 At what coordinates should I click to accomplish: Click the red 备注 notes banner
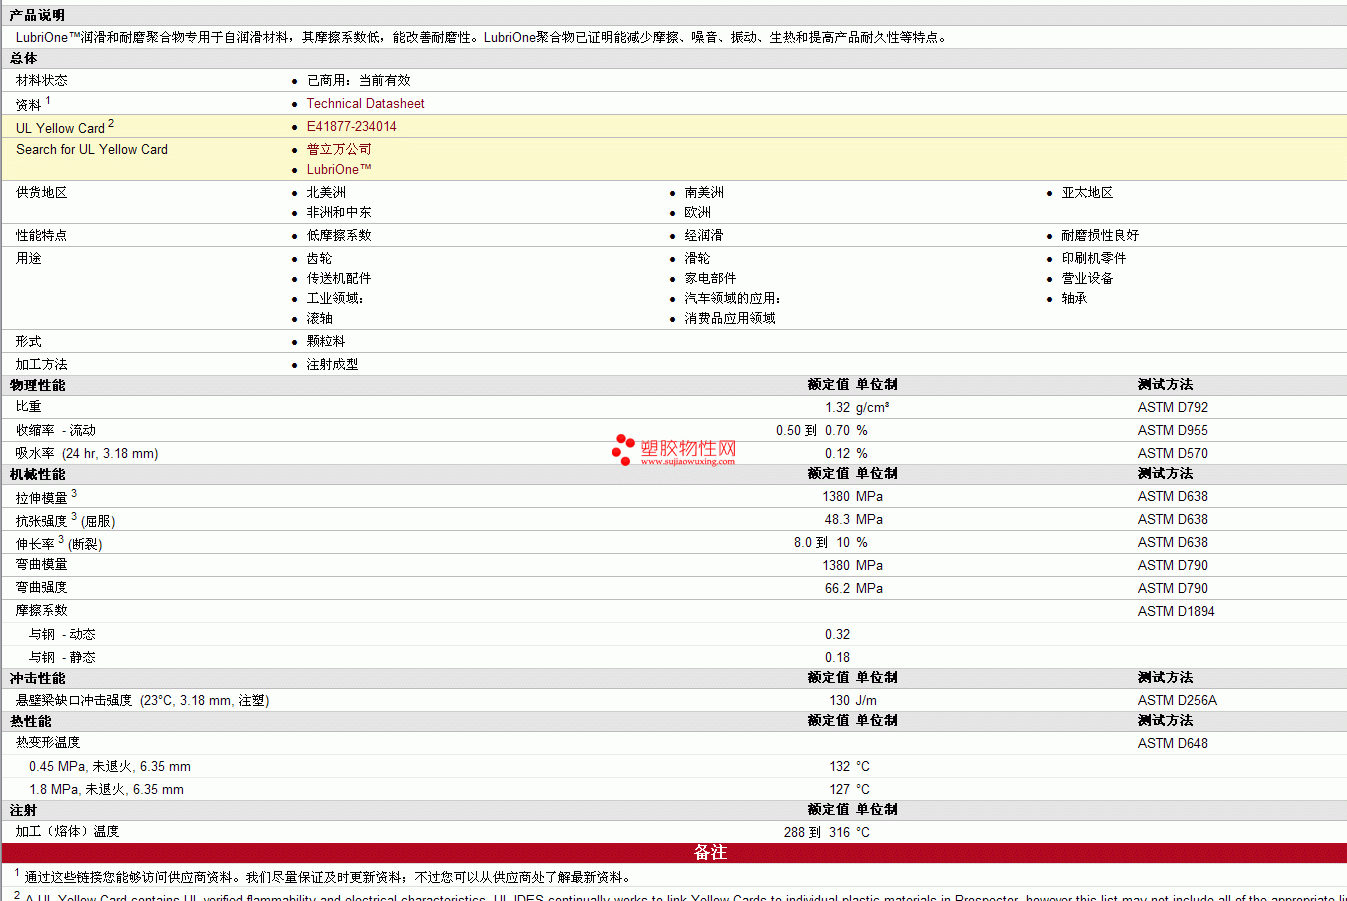tap(674, 853)
